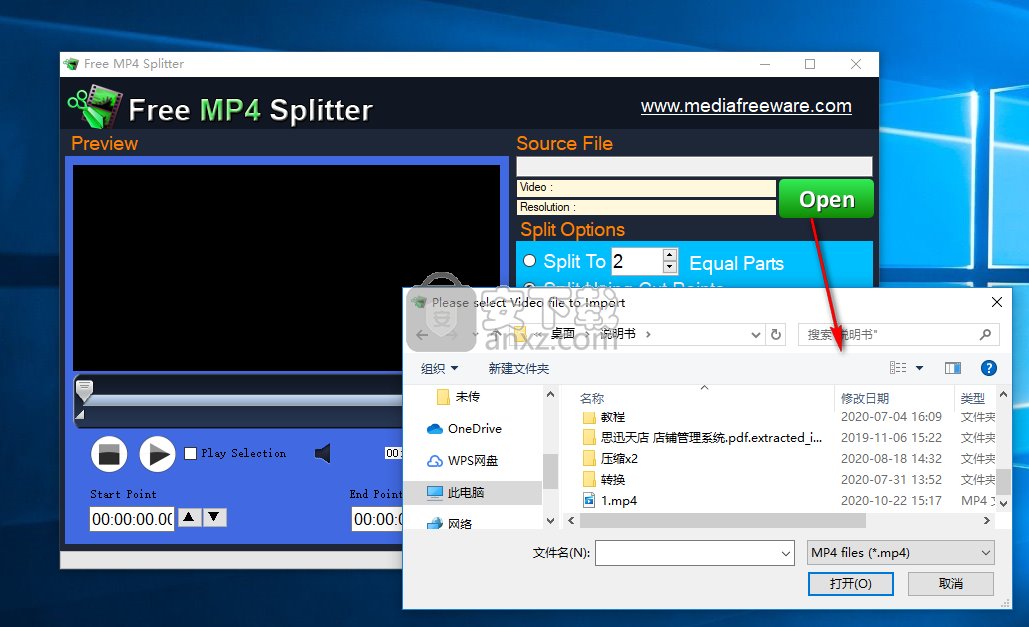This screenshot has height=627, width=1029.
Task: Go up one folder level in dialog
Action: pyautogui.click(x=496, y=334)
